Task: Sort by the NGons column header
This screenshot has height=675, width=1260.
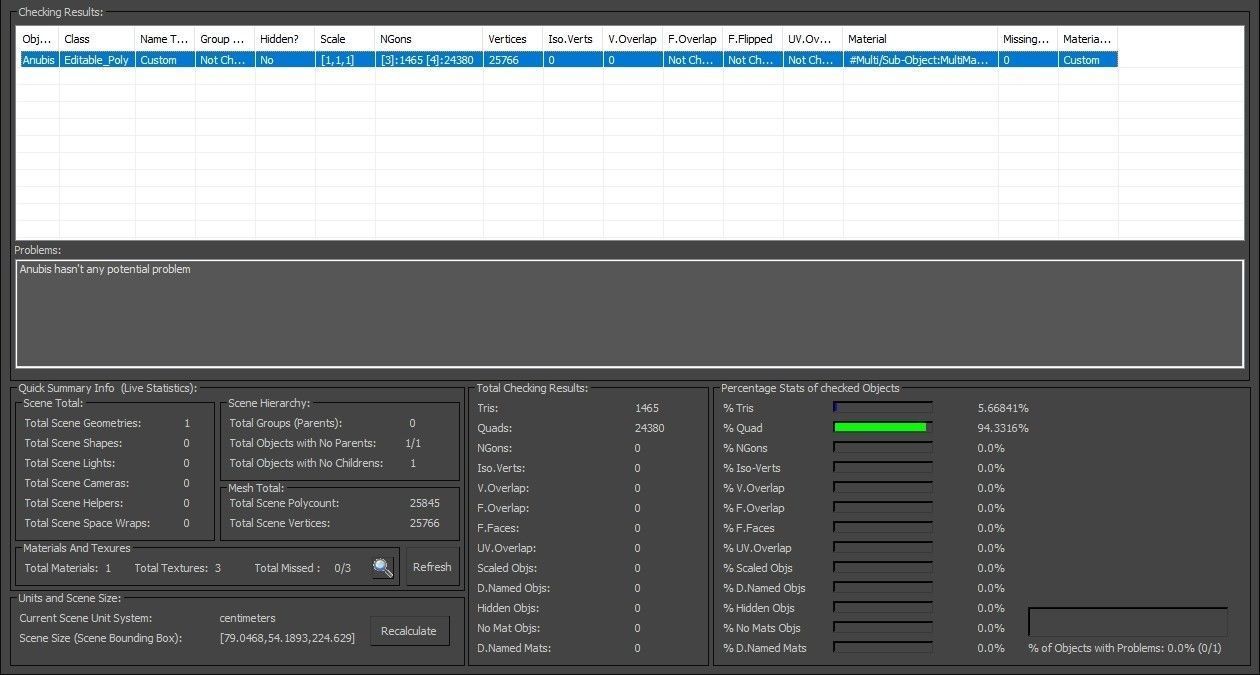Action: click(x=429, y=39)
